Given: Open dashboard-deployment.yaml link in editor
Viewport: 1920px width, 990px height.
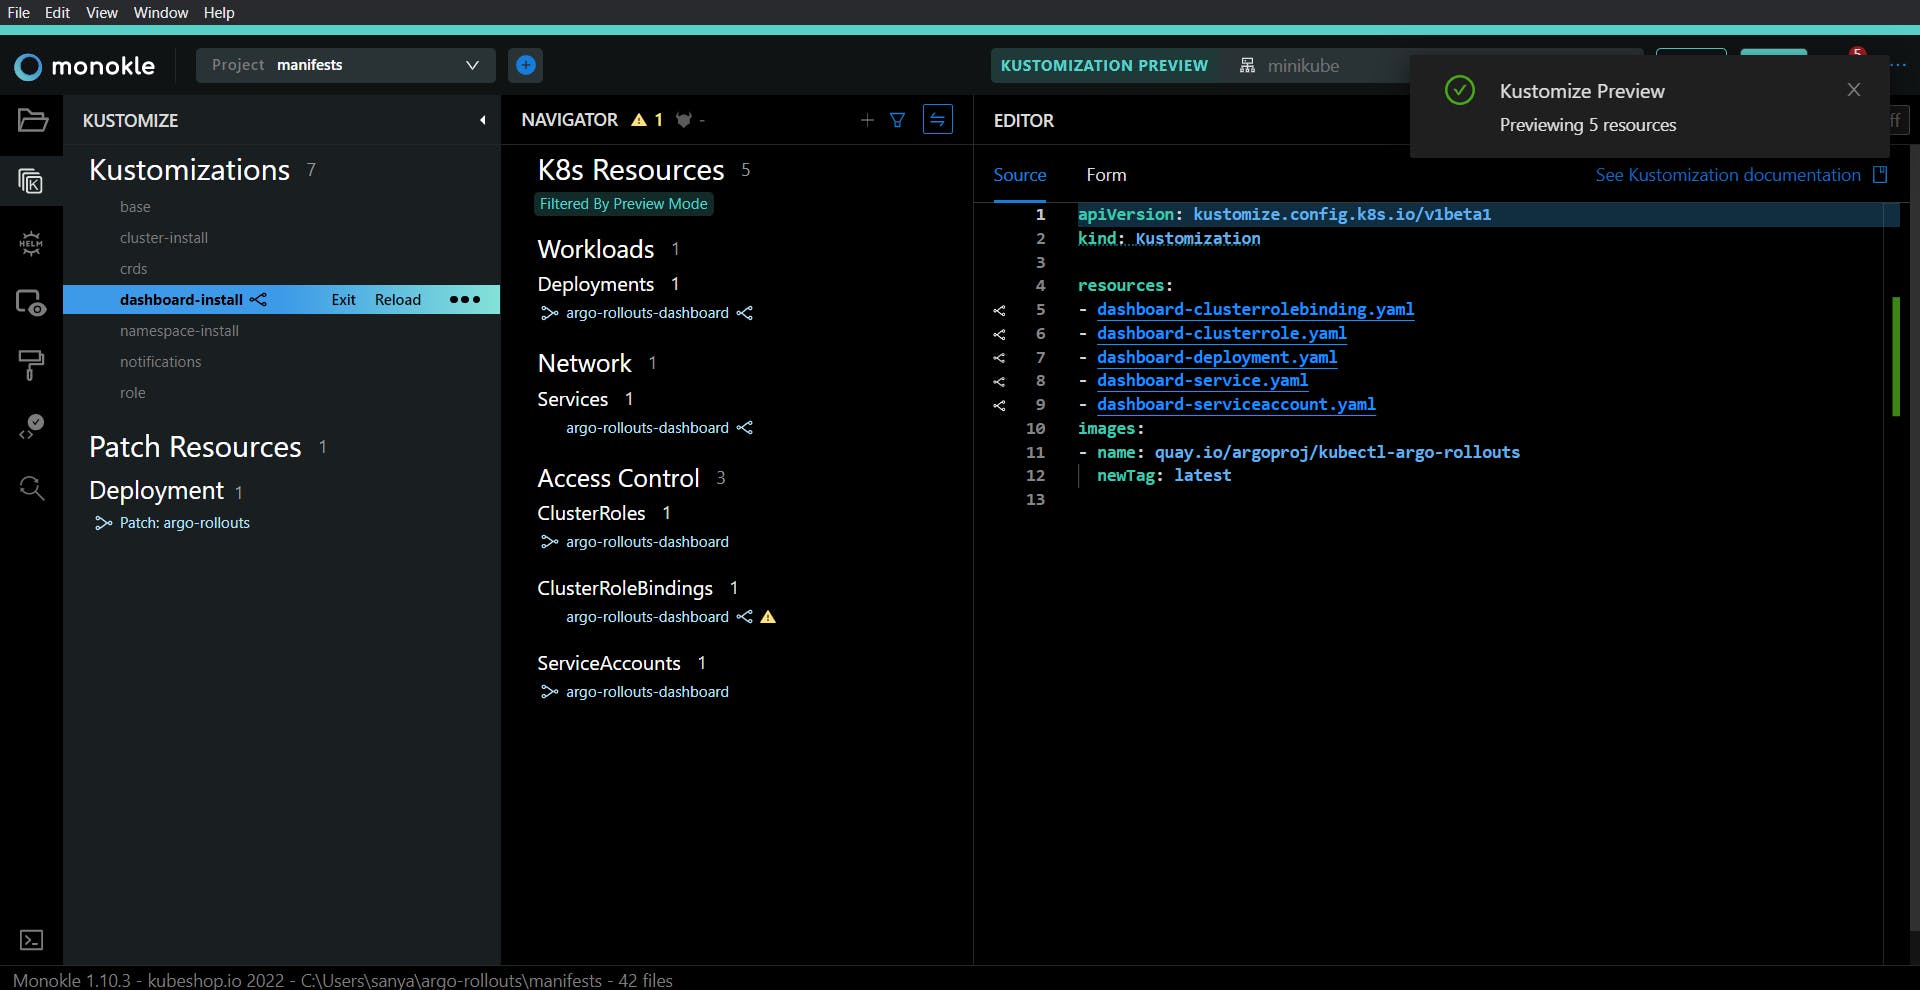Looking at the screenshot, I should pyautogui.click(x=1217, y=357).
